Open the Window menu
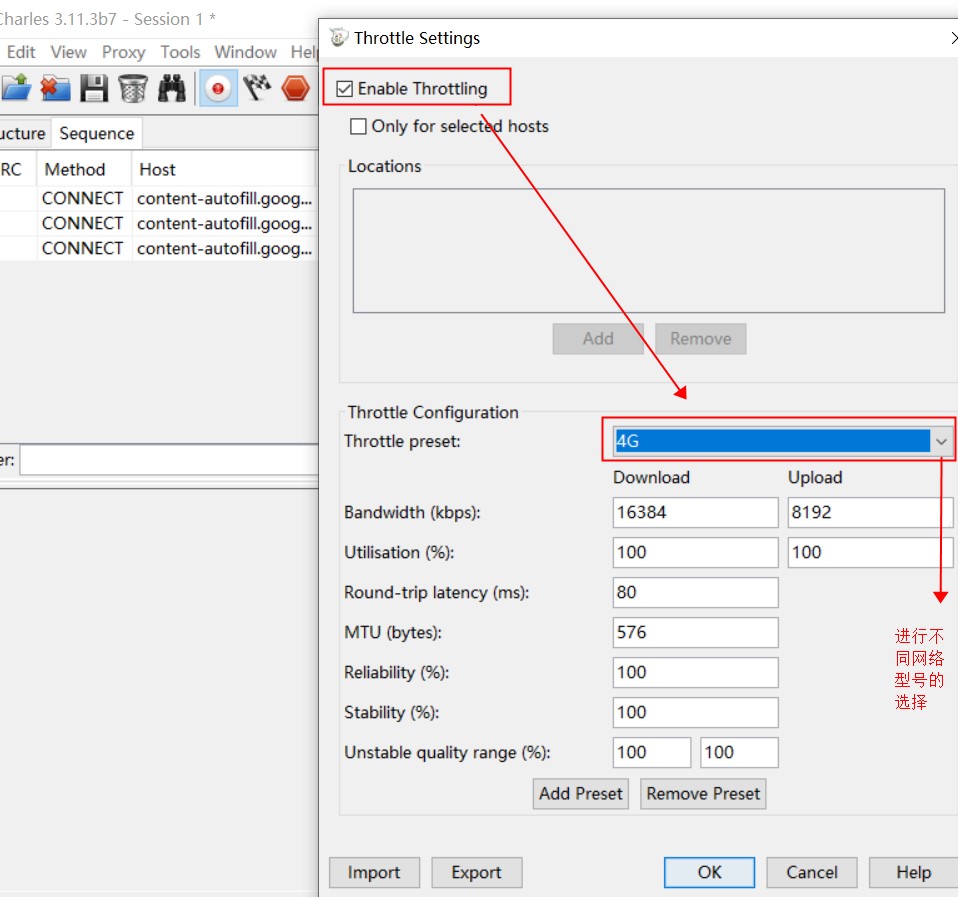 tap(246, 52)
